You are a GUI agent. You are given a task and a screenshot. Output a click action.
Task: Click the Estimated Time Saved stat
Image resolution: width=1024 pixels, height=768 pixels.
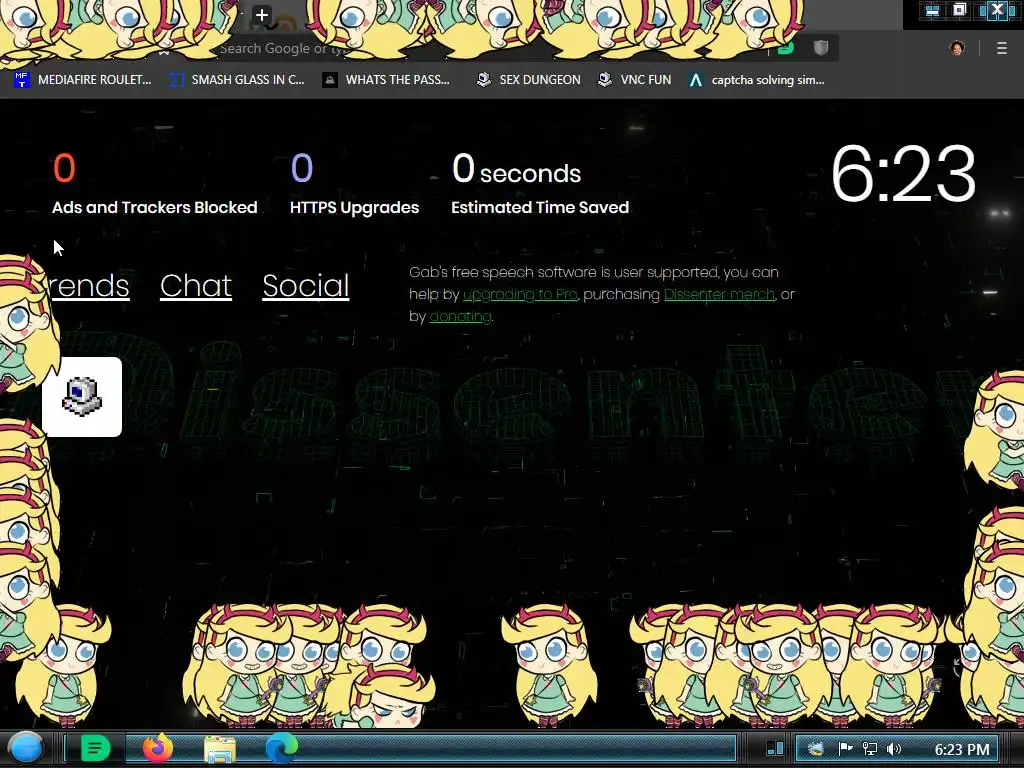(540, 183)
